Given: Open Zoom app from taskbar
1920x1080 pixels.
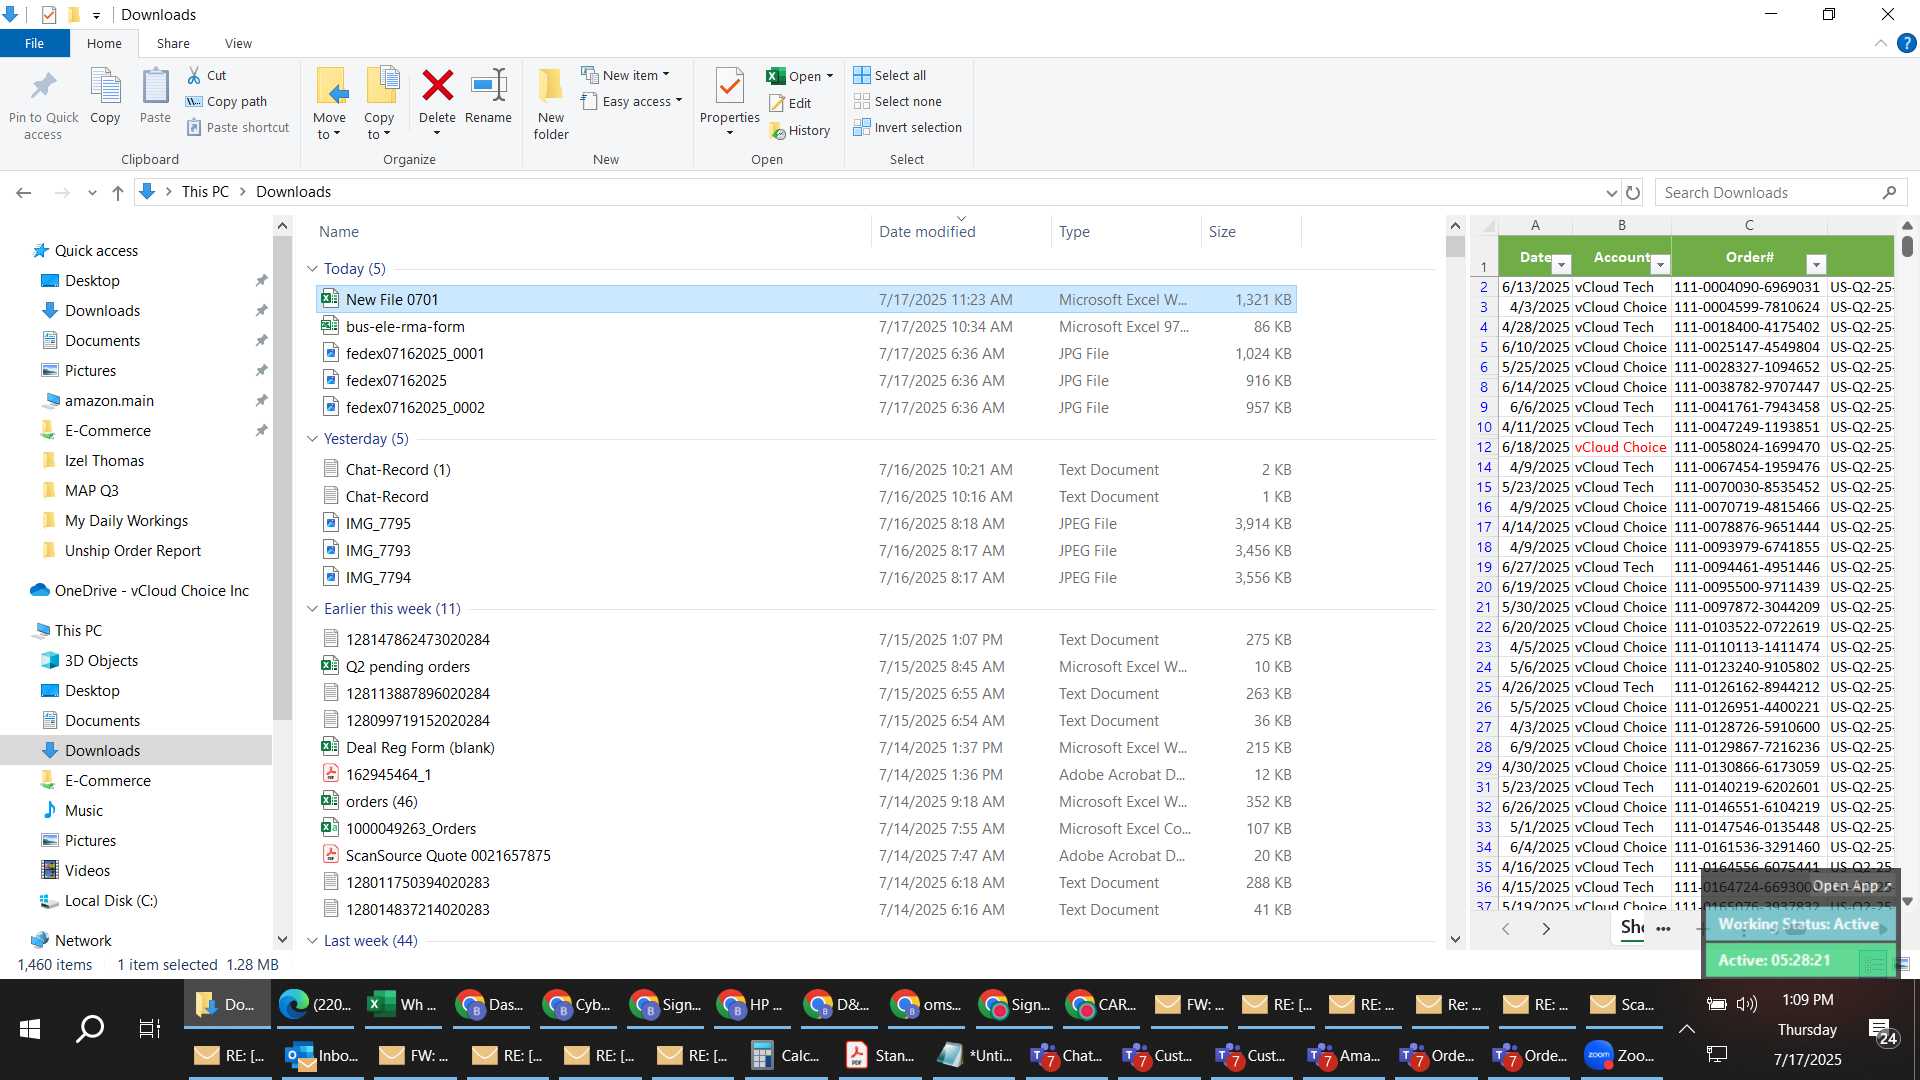Looking at the screenshot, I should pos(1619,1055).
